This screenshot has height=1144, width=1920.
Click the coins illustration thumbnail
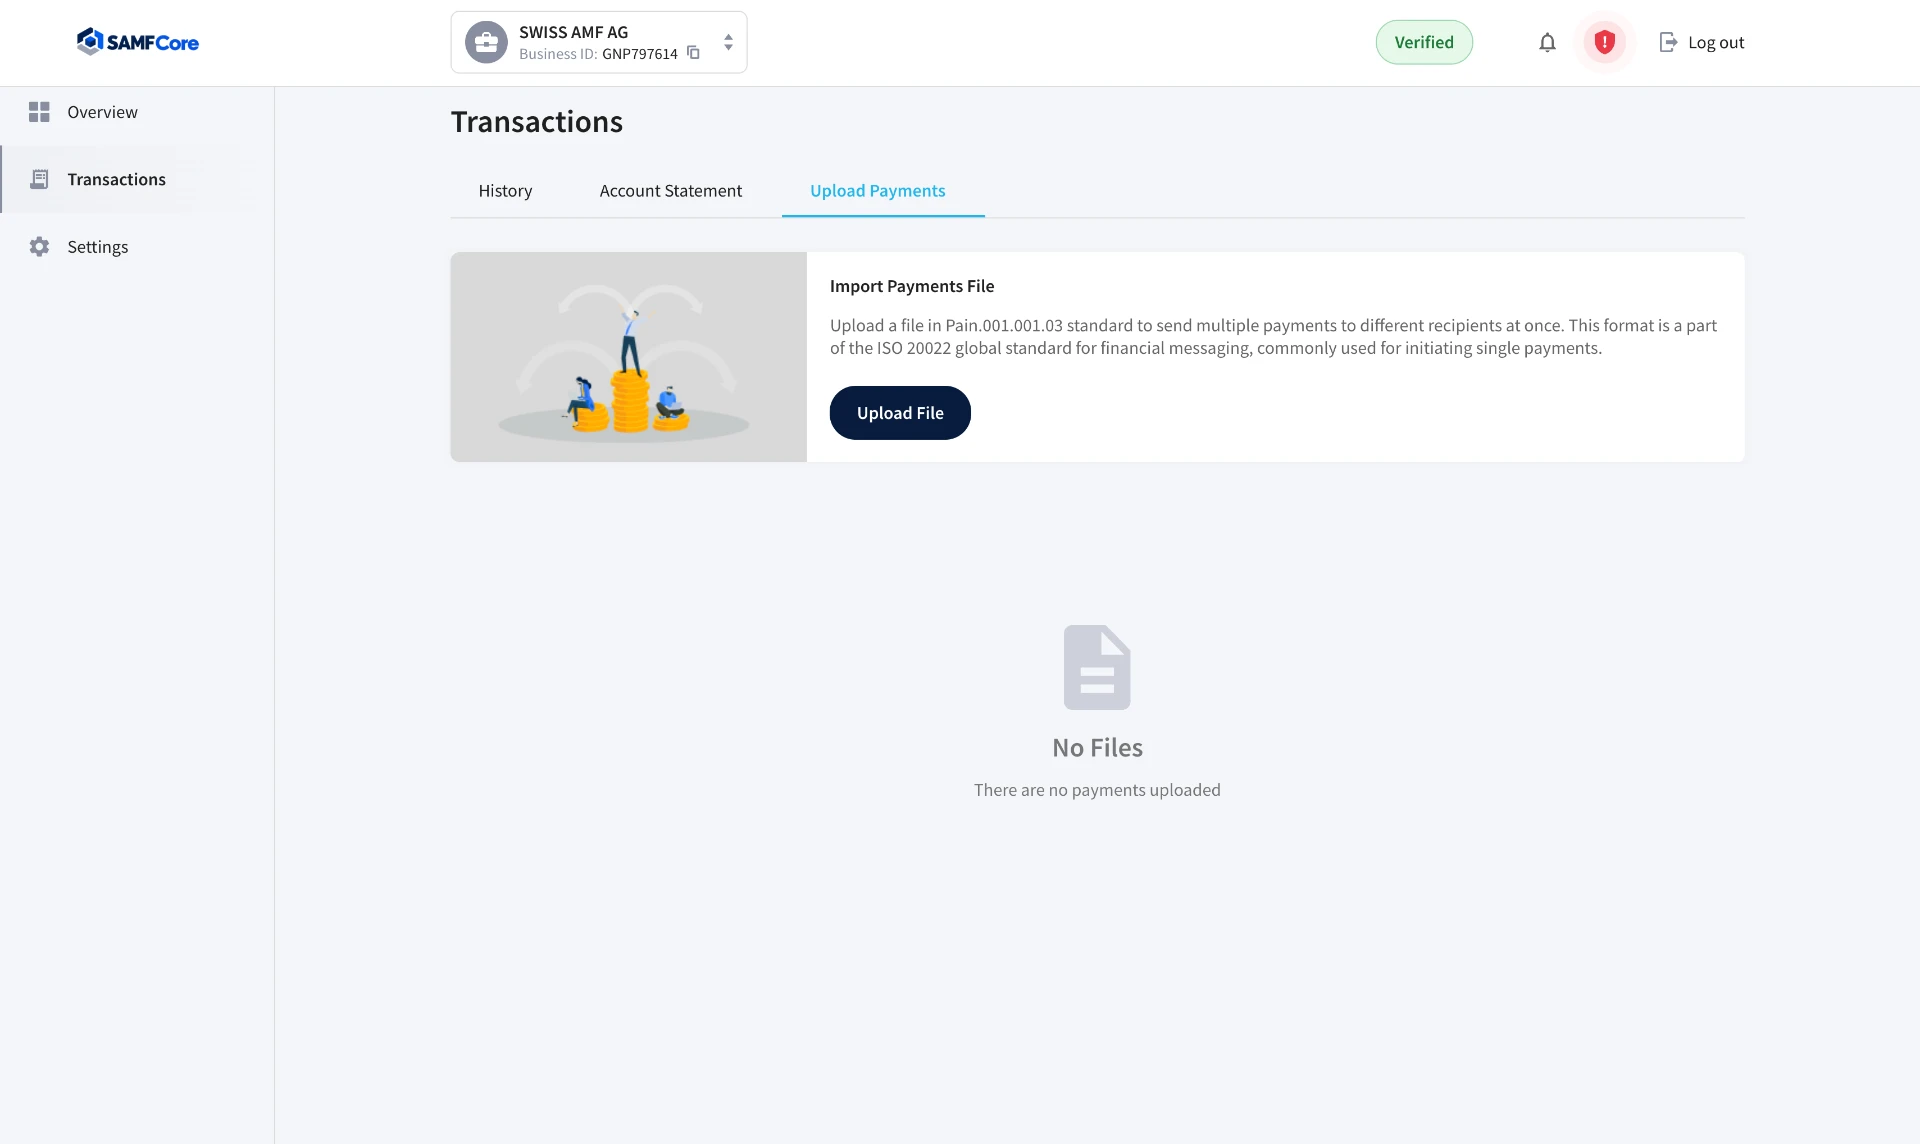pyautogui.click(x=628, y=357)
